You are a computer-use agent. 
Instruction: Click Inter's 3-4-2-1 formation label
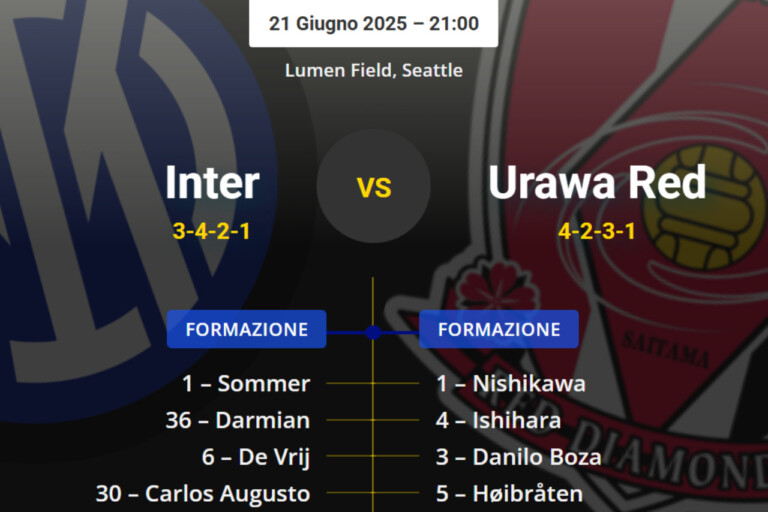click(211, 232)
